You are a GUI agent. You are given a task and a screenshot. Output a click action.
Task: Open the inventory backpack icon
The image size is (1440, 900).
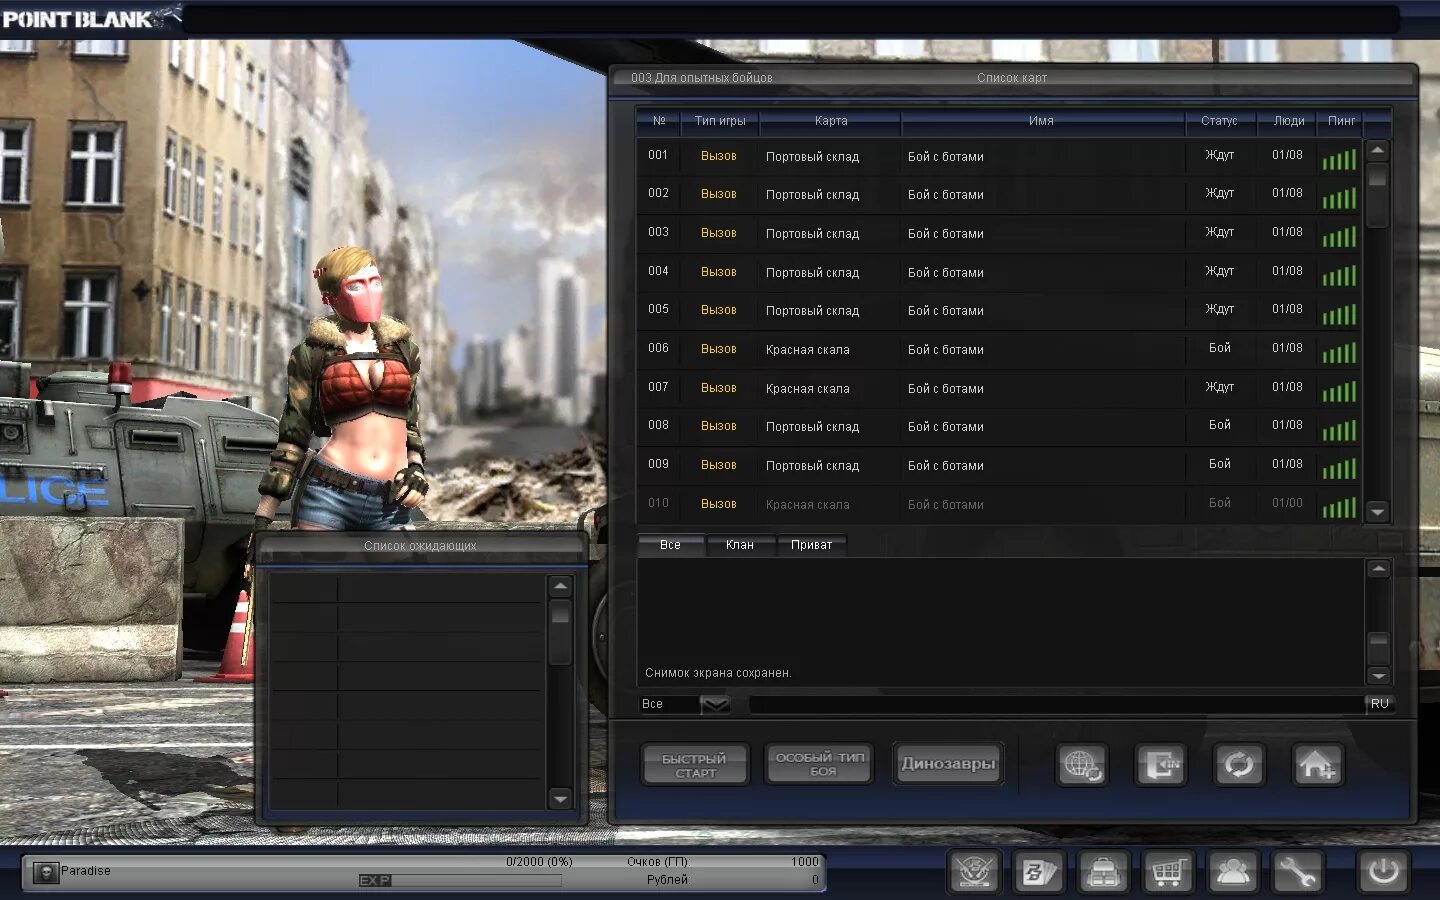point(1103,872)
